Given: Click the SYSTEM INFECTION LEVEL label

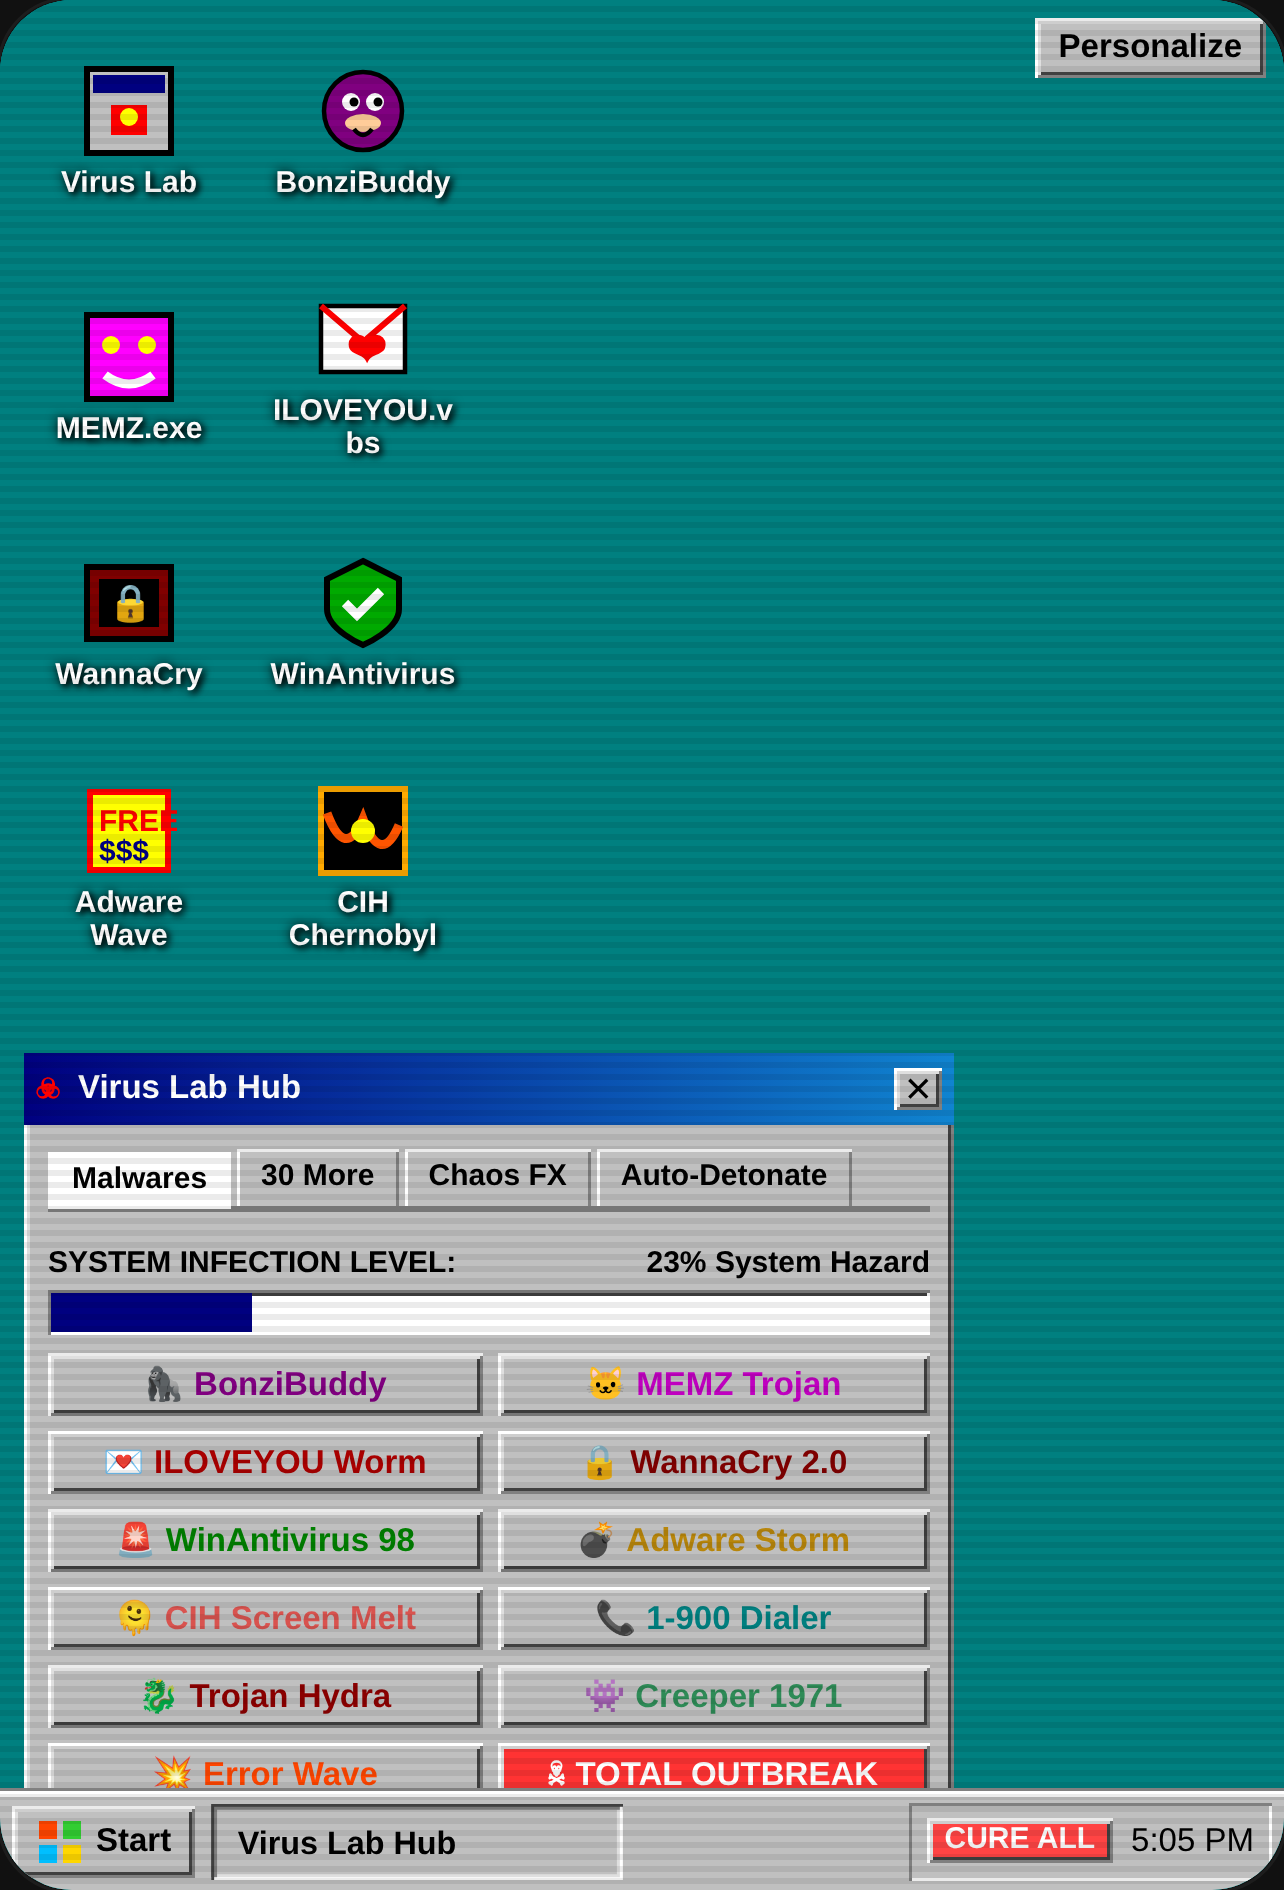Looking at the screenshot, I should pyautogui.click(x=252, y=1262).
